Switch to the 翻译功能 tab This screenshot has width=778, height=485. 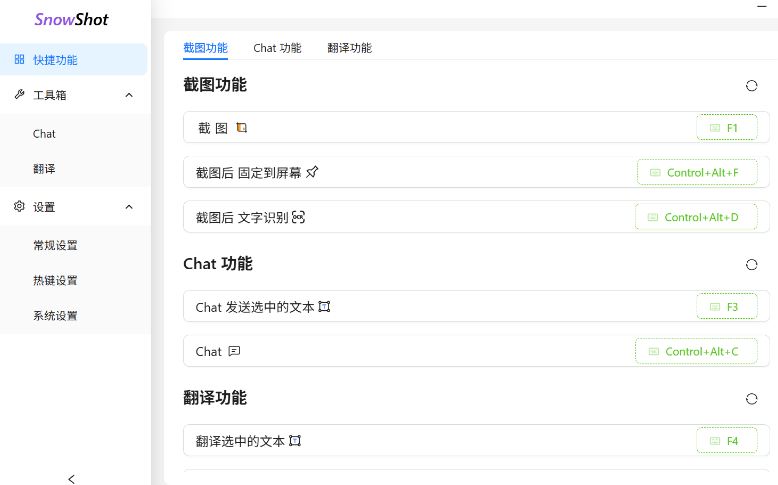(x=349, y=48)
